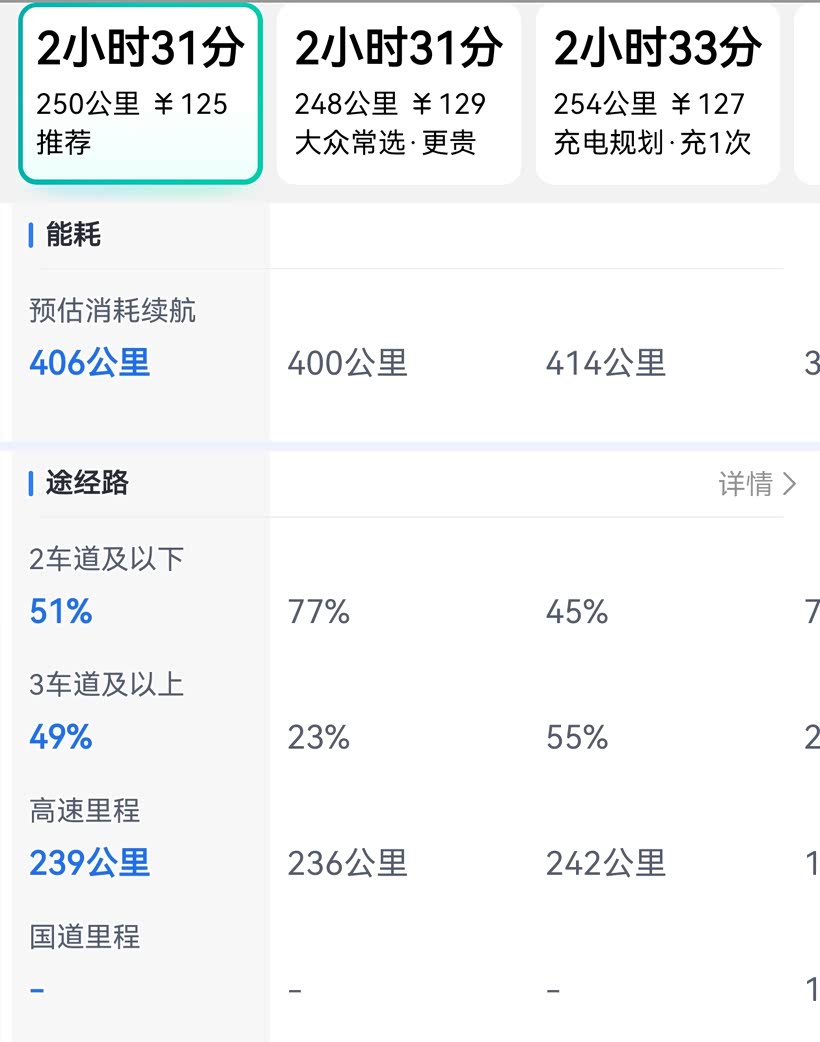This screenshot has height=1042, width=820.
Task: Tap the 239公里 highway mileage value
Action: pyautogui.click(x=90, y=862)
